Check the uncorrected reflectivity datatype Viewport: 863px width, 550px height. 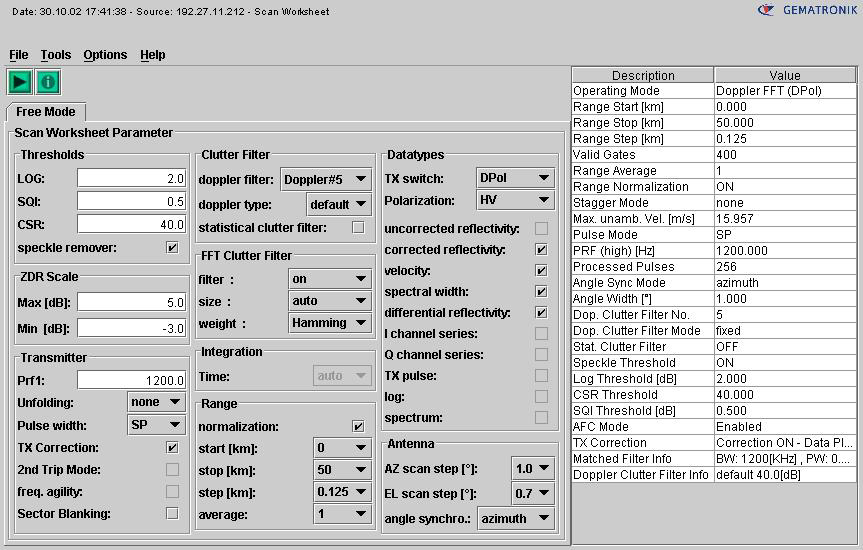click(x=542, y=228)
